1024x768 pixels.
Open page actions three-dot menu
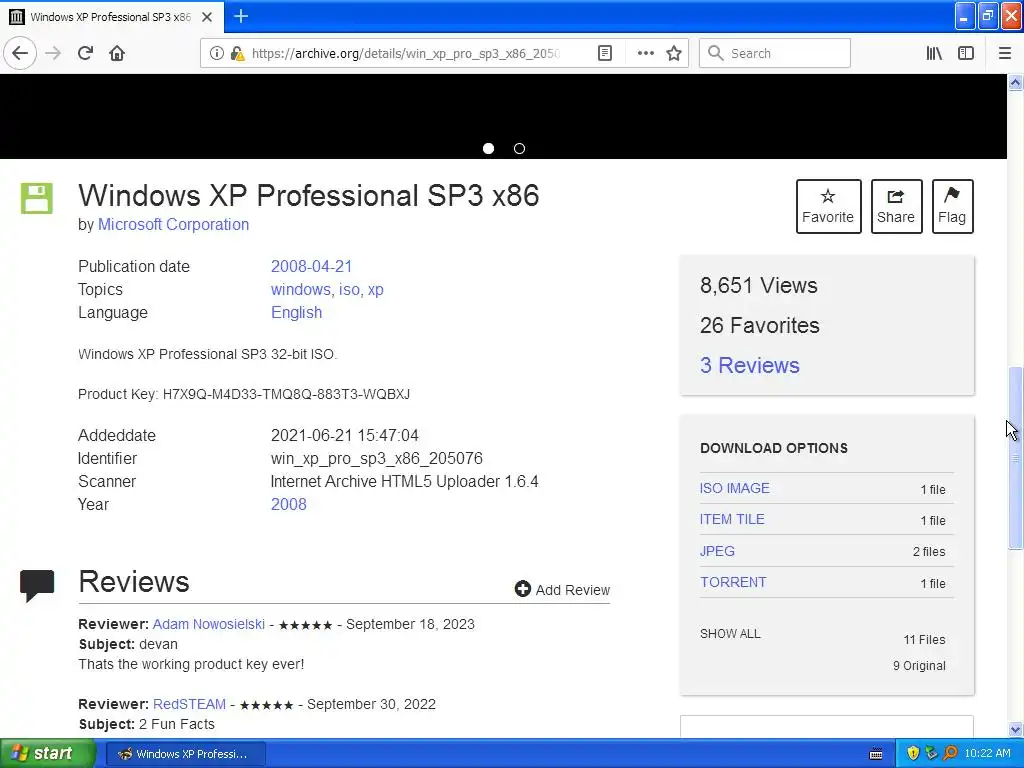click(x=645, y=54)
